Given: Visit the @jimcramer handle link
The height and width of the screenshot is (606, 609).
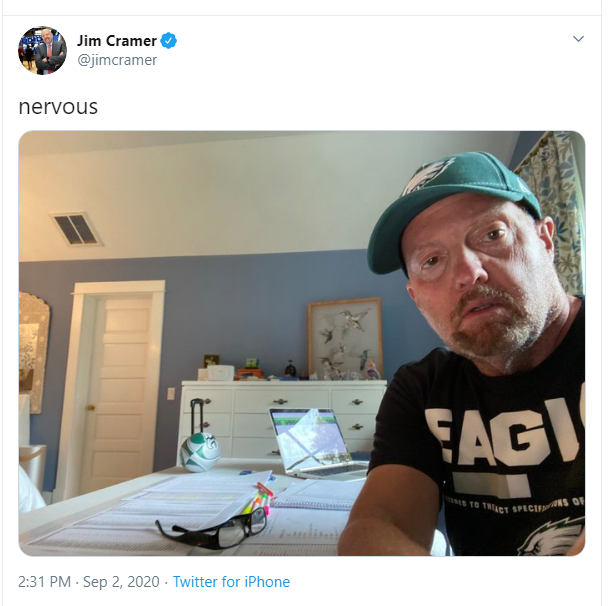Looking at the screenshot, I should pyautogui.click(x=117, y=60).
